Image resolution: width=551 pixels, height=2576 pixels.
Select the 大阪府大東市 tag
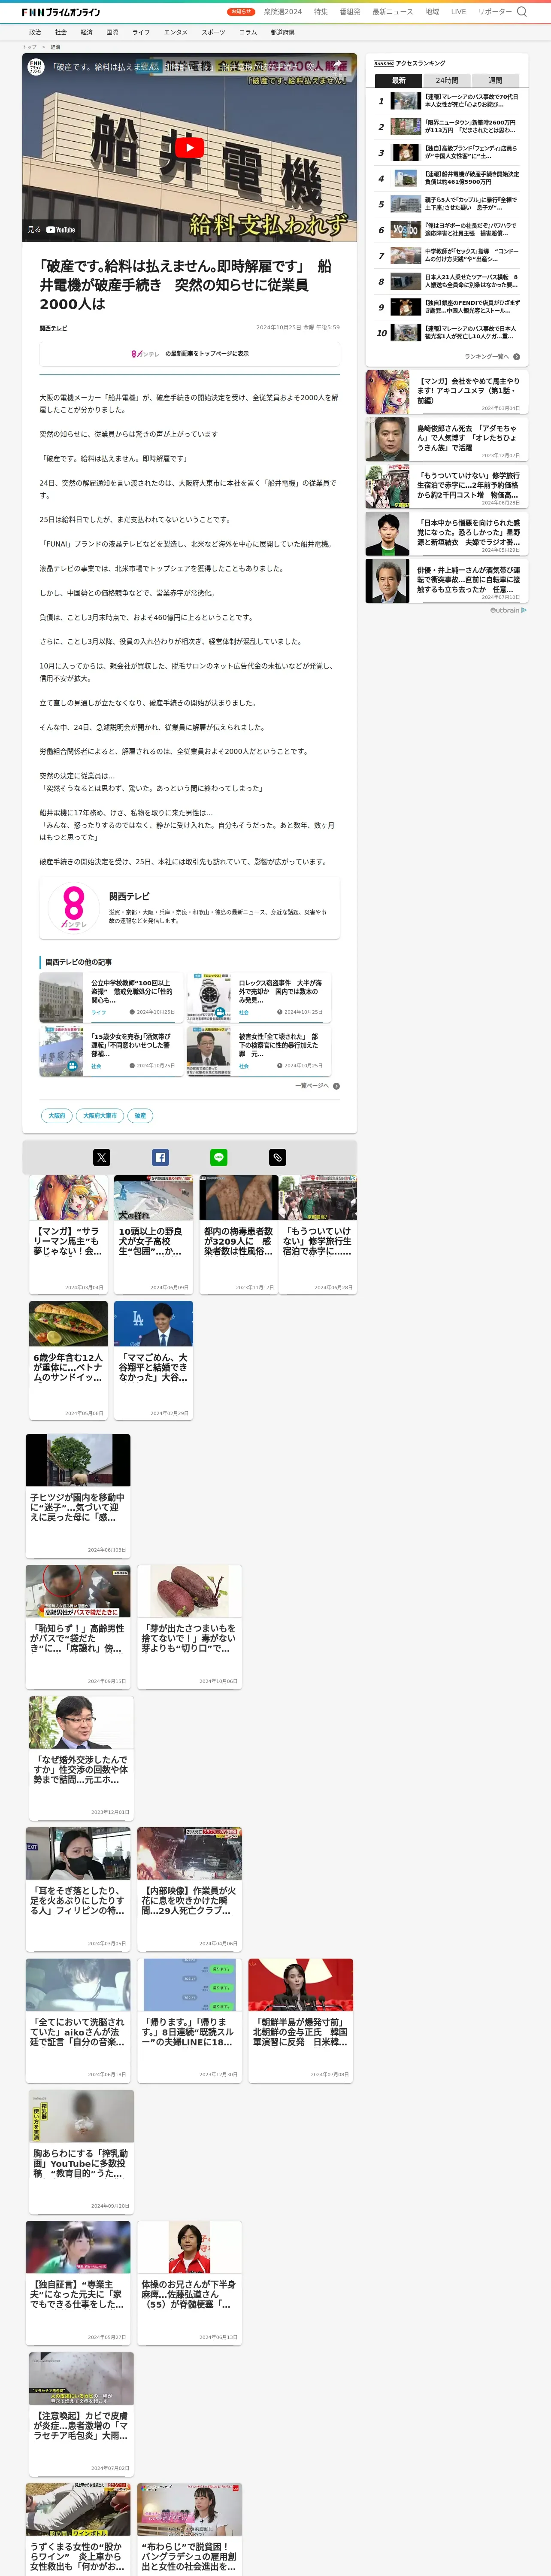click(x=100, y=1116)
